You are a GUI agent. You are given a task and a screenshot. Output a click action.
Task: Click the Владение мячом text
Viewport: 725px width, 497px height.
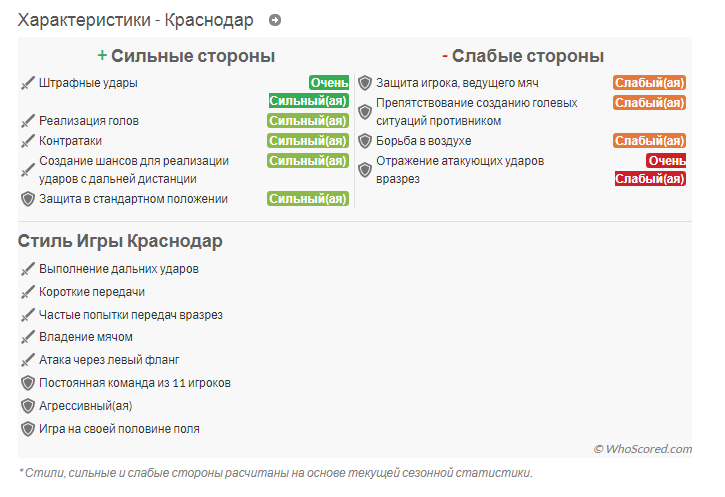(86, 337)
